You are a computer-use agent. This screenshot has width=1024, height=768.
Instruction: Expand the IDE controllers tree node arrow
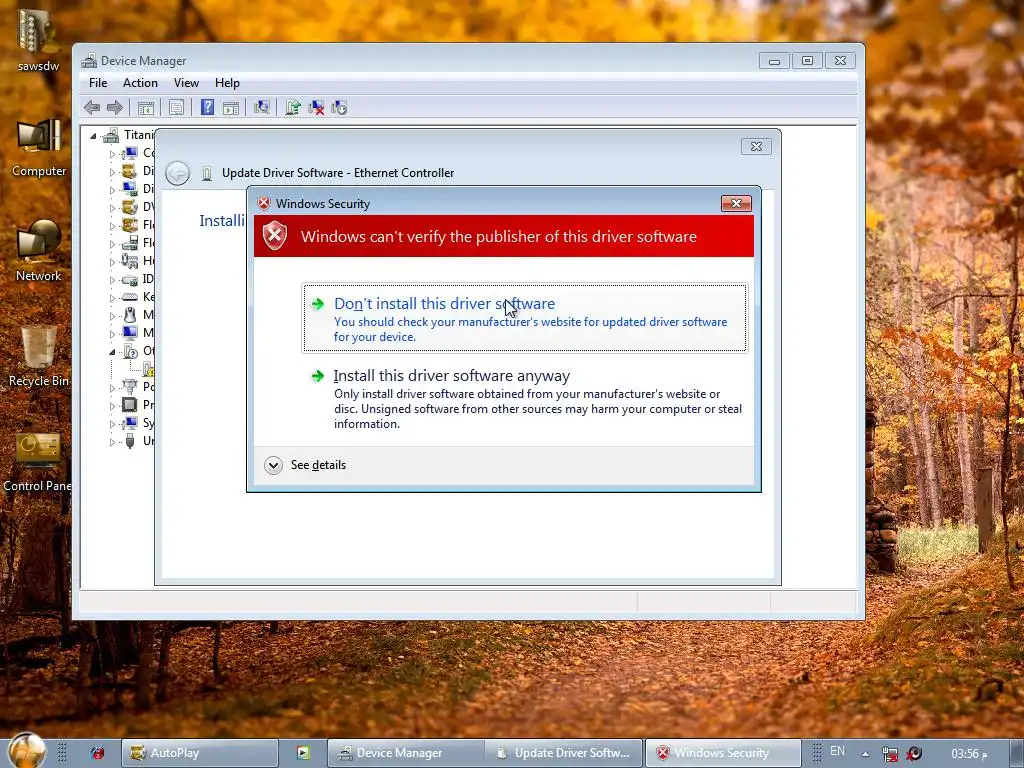click(x=112, y=280)
